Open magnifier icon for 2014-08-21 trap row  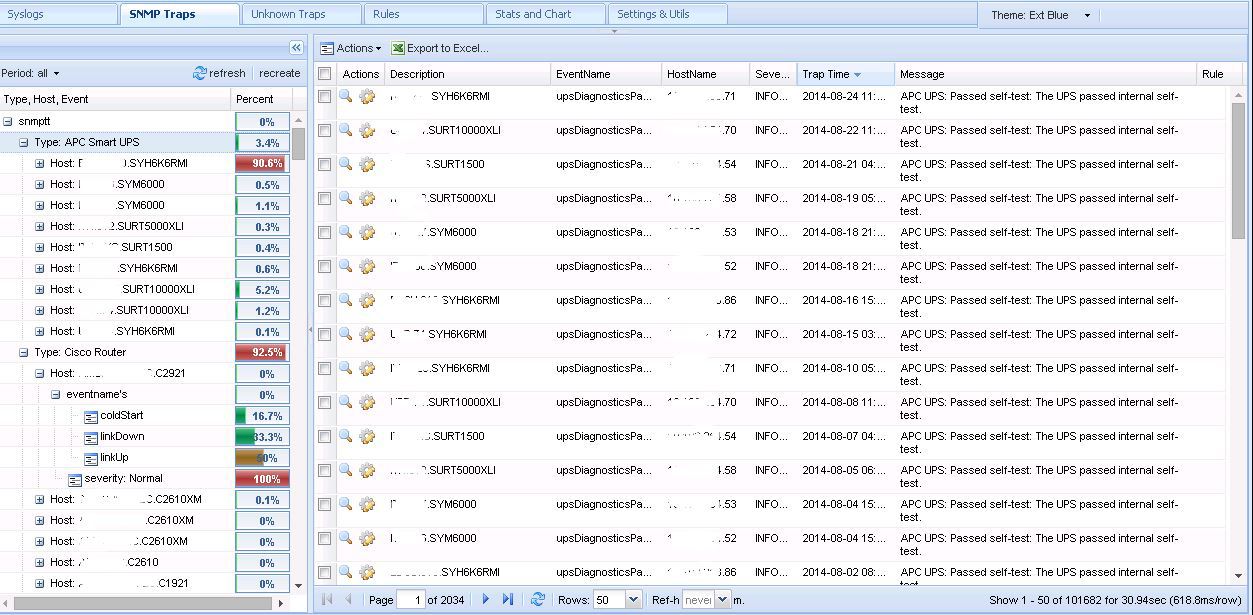[345, 164]
